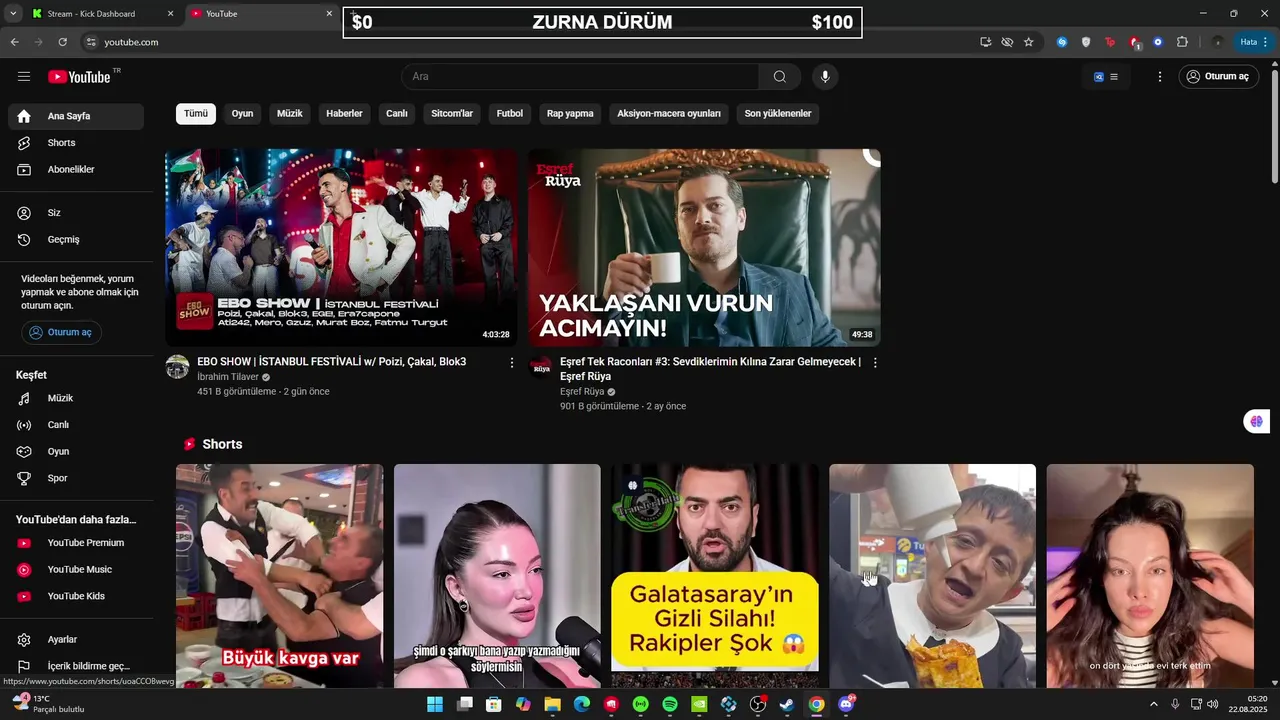Open OBS Studio from the taskbar
Screen dimensions: 1280x720
click(x=758, y=704)
